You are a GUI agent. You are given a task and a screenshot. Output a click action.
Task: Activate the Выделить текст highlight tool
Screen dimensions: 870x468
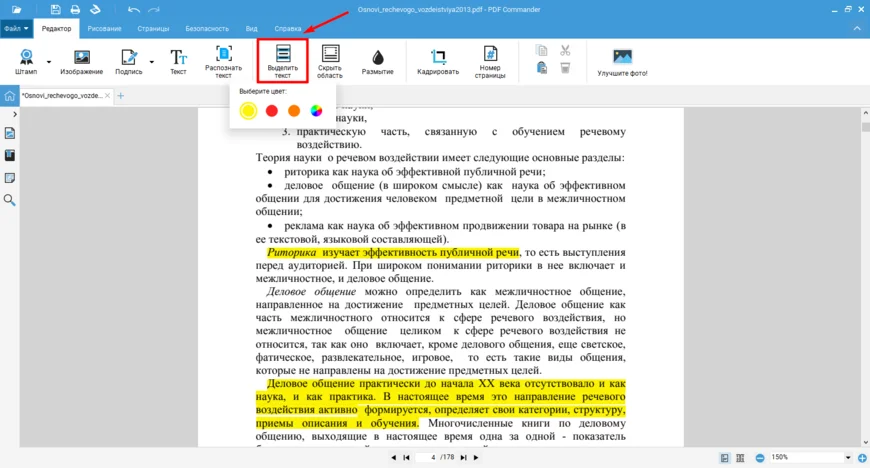282,61
